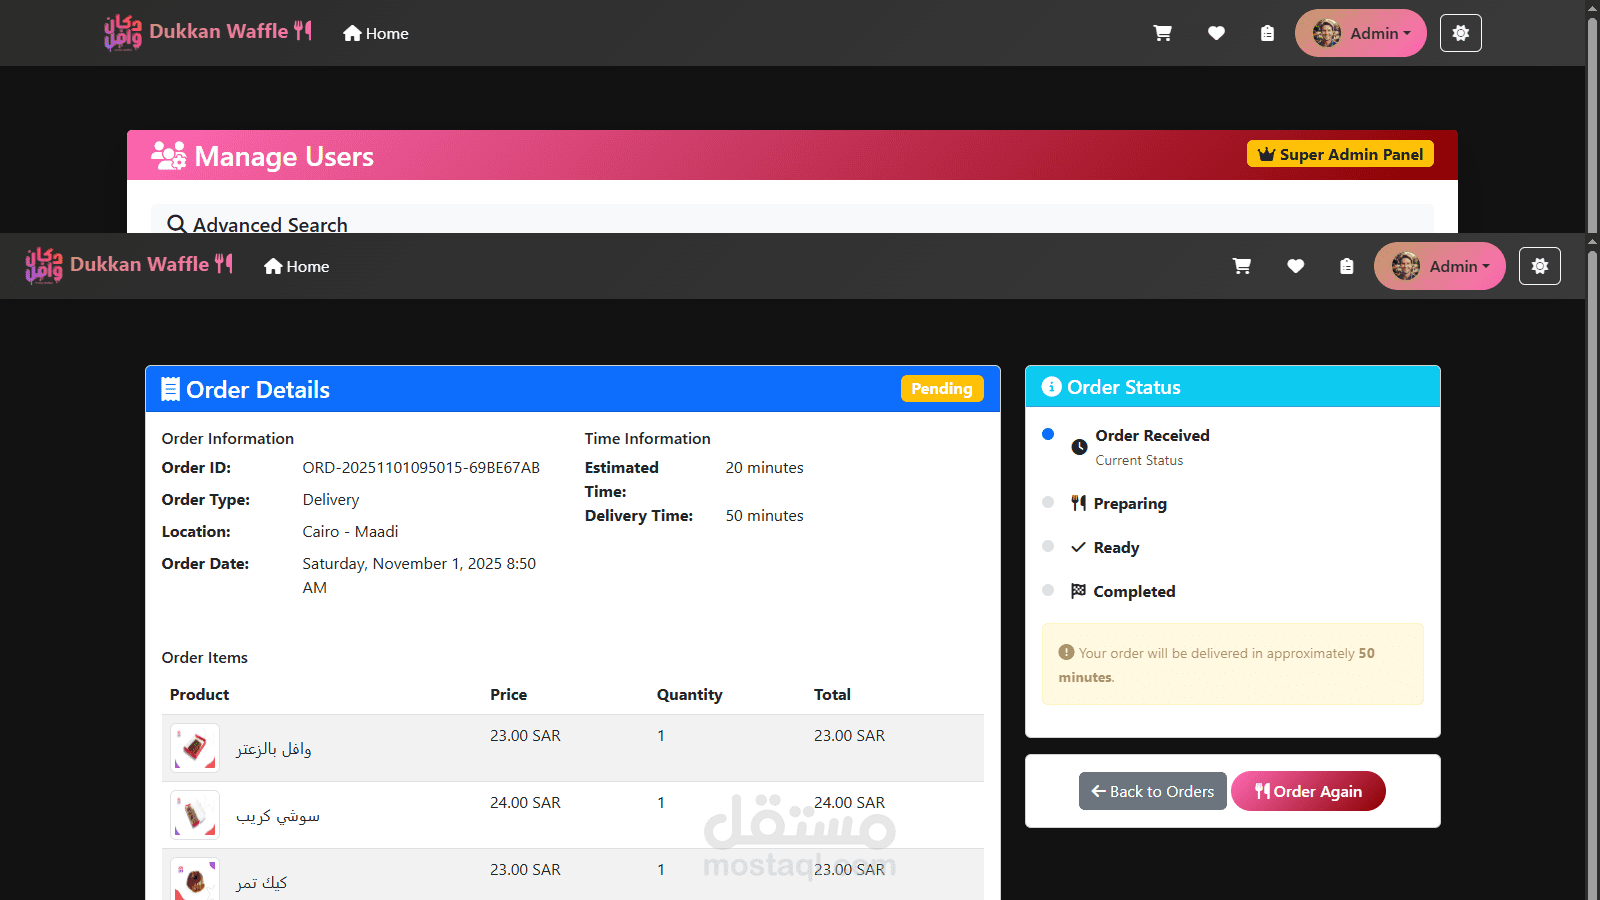Click the gear button in the lower navbar
Viewport: 1600px width, 900px height.
1540,266
